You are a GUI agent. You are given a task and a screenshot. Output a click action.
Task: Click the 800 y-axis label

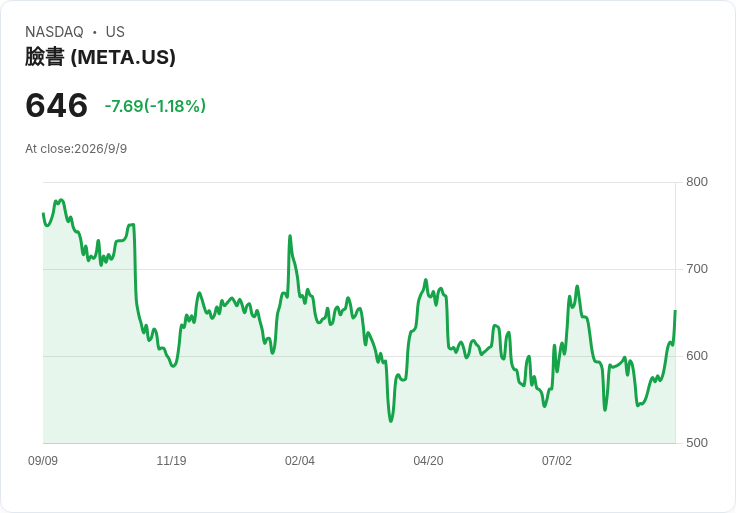(697, 182)
